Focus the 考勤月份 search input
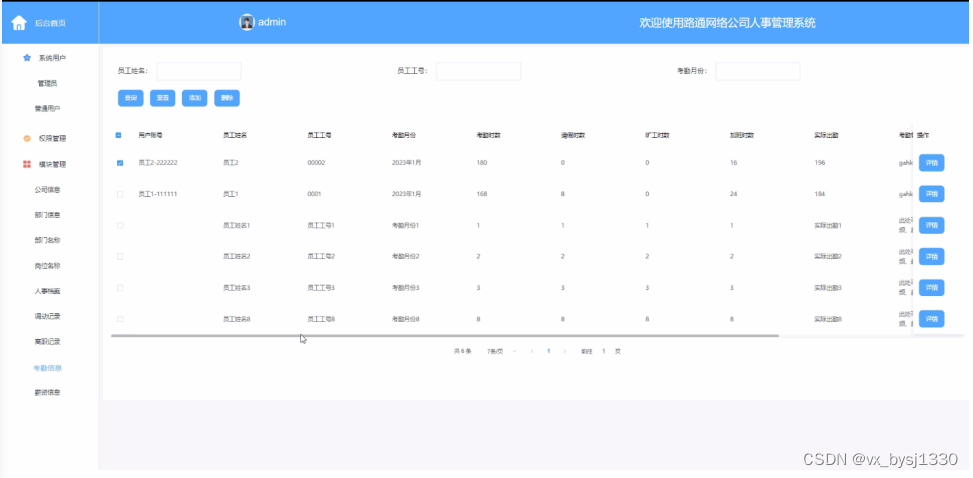Viewport: 973px width, 478px height. pyautogui.click(x=758, y=71)
